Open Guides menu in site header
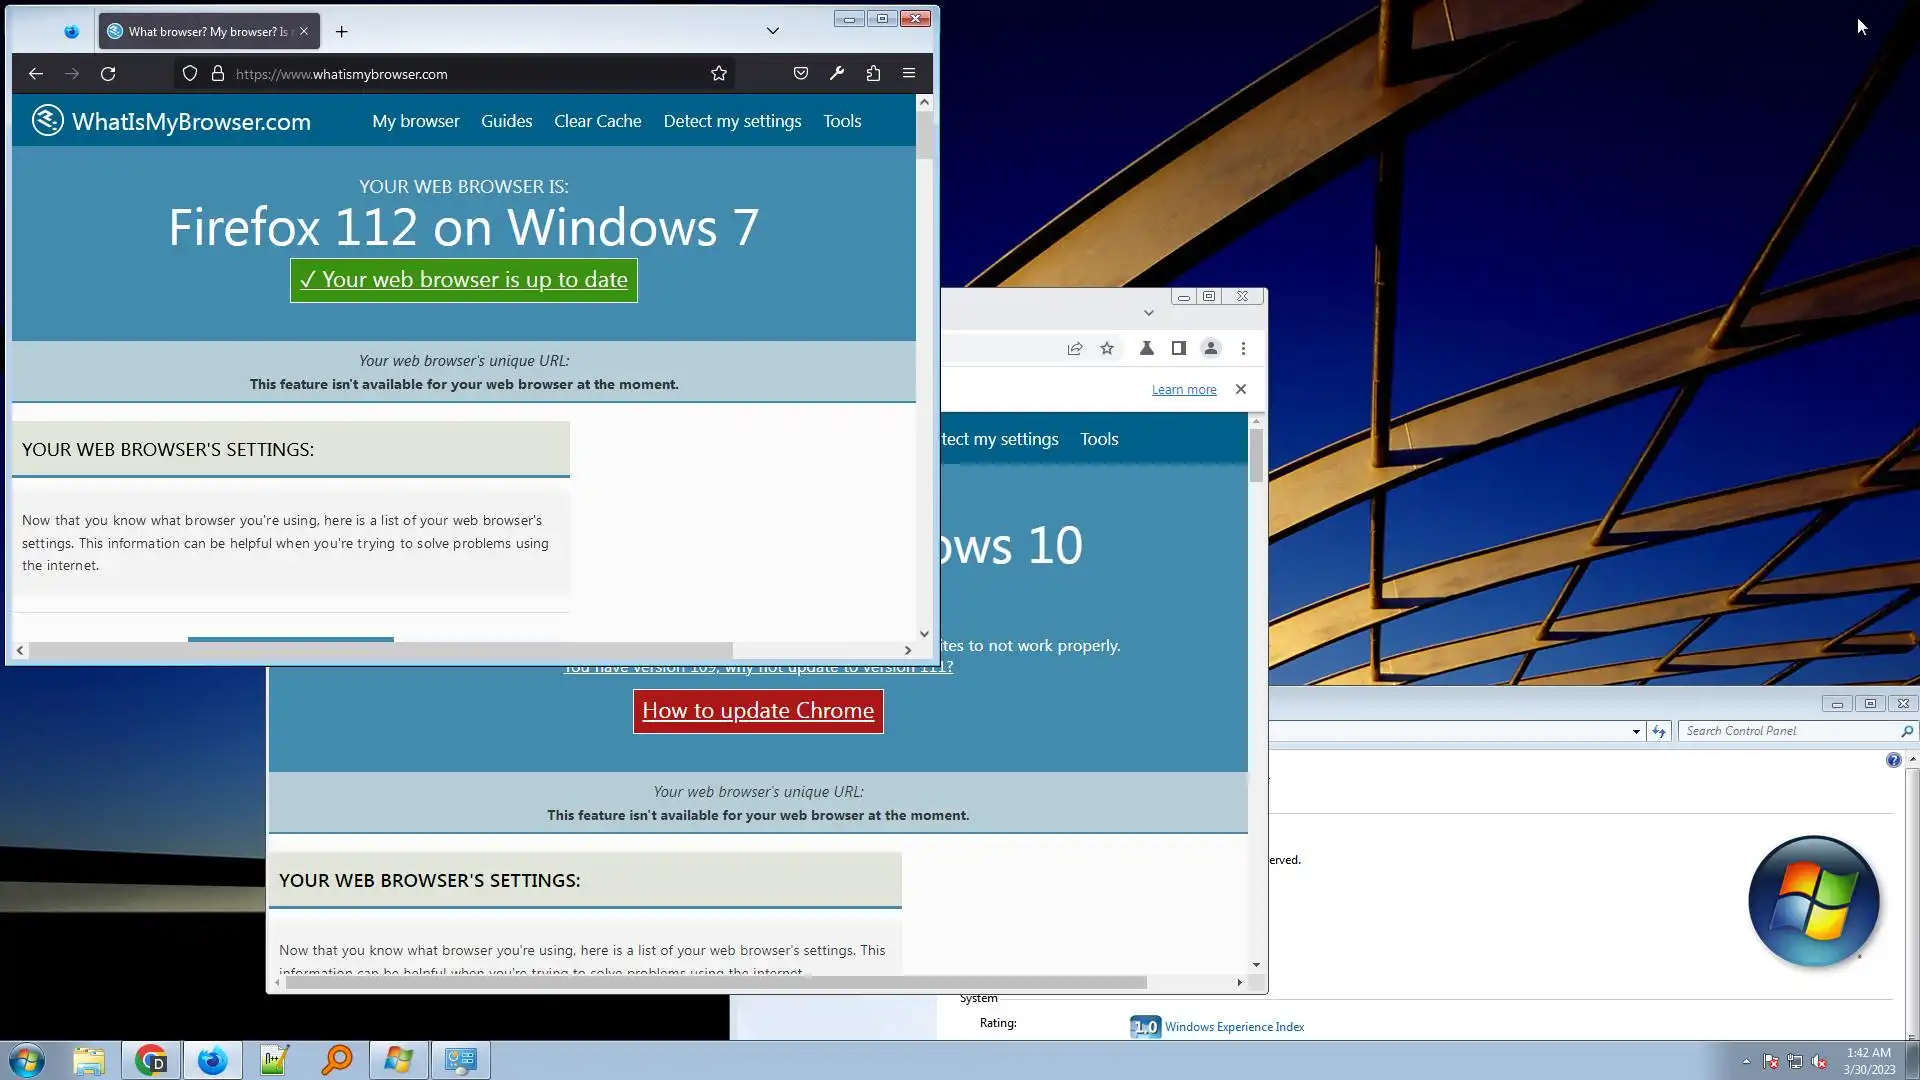 (x=506, y=121)
